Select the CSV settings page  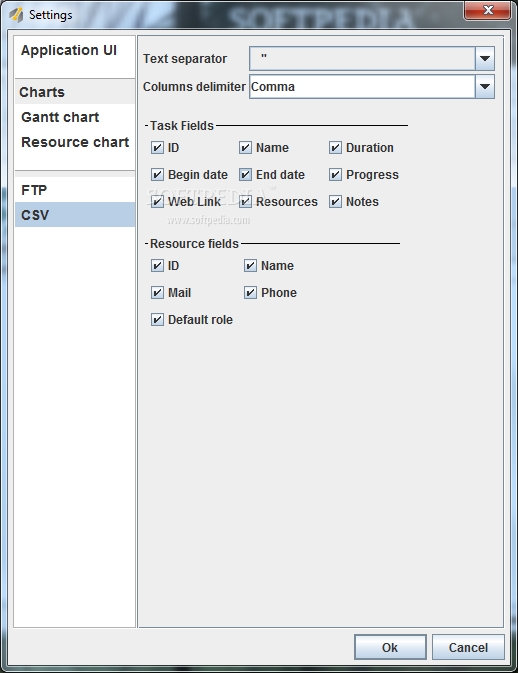[75, 215]
